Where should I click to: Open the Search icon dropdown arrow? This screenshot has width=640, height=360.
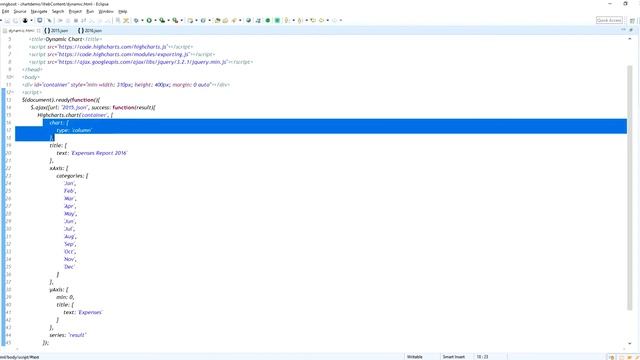pyautogui.click(x=240, y=20)
